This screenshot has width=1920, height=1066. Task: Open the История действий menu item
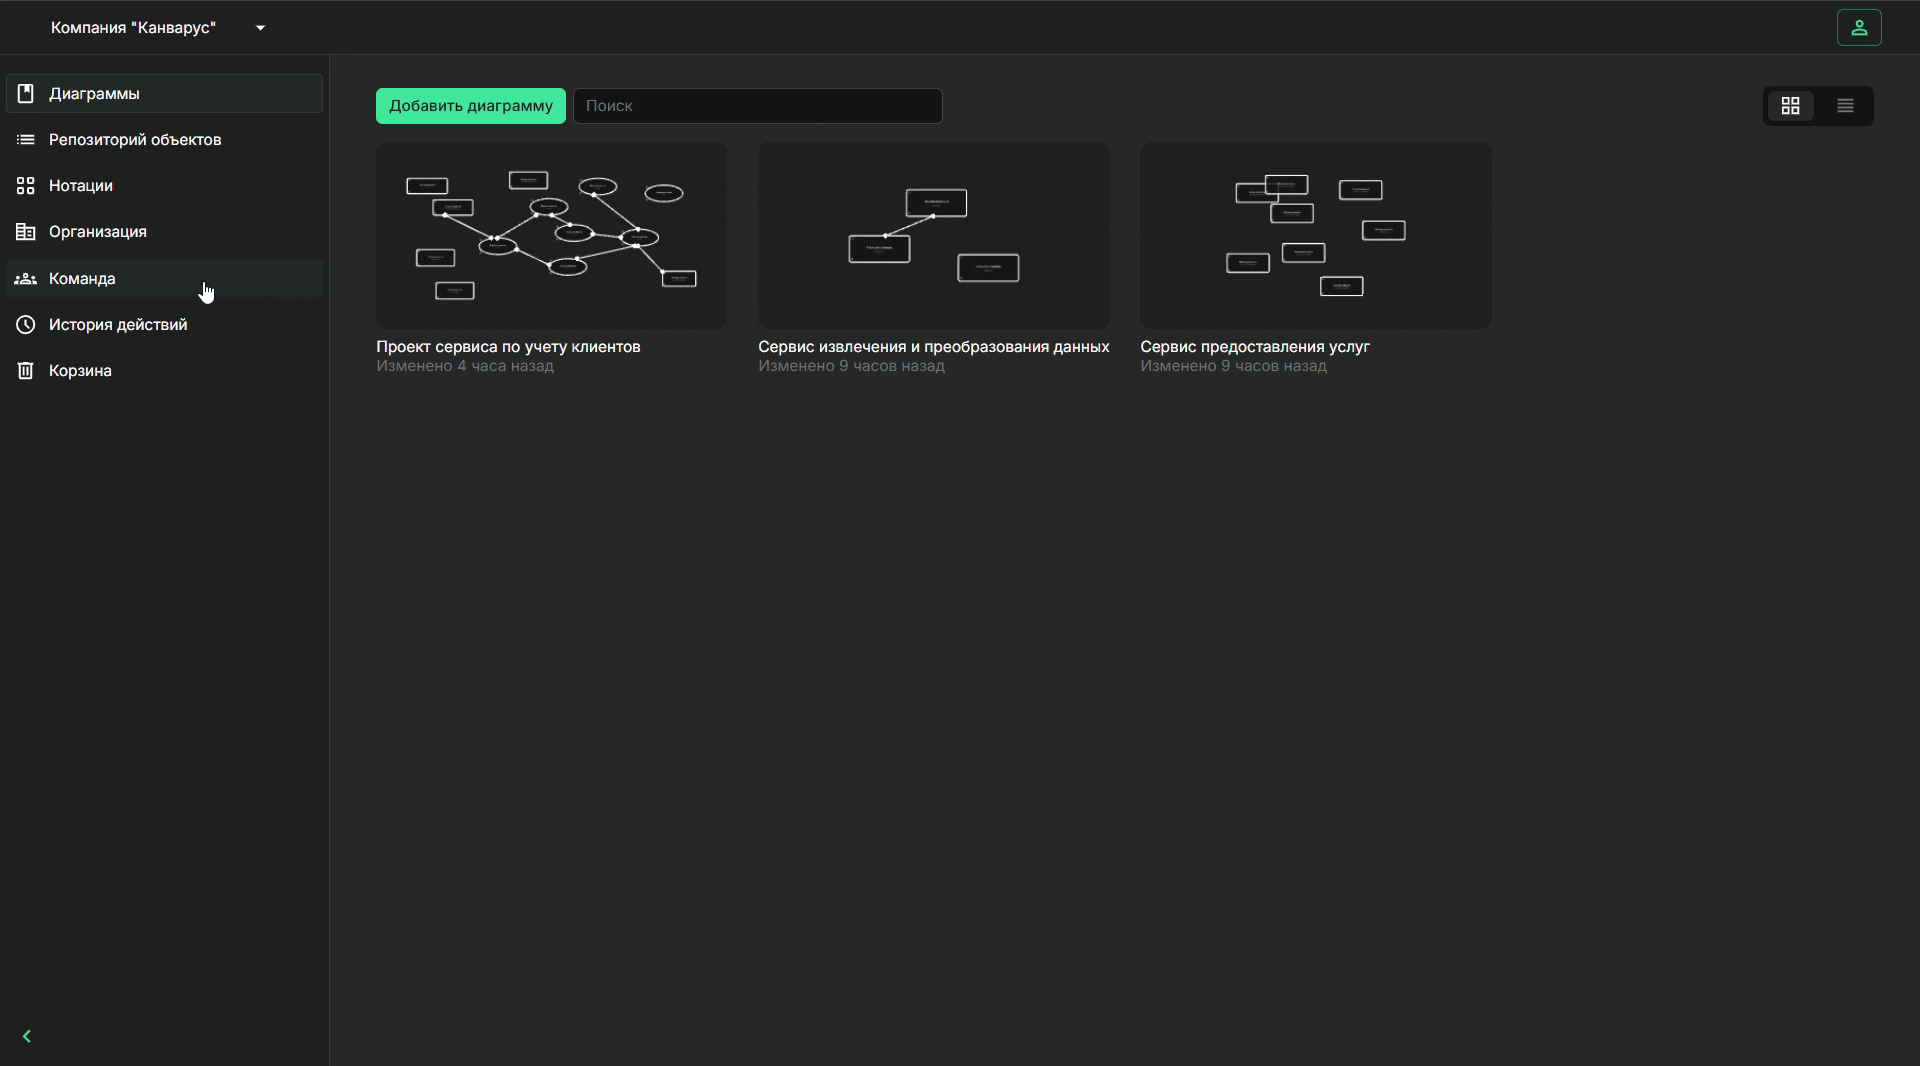point(118,325)
